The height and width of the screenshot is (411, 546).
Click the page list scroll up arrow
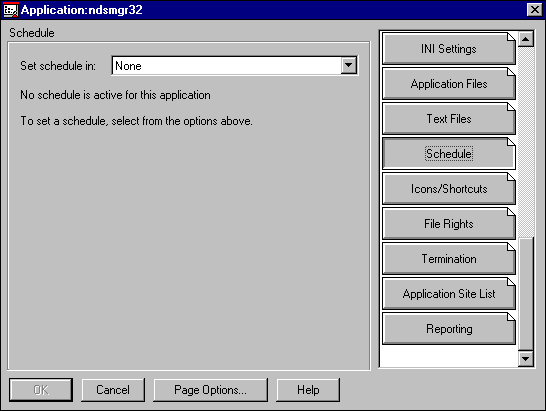pyautogui.click(x=526, y=39)
